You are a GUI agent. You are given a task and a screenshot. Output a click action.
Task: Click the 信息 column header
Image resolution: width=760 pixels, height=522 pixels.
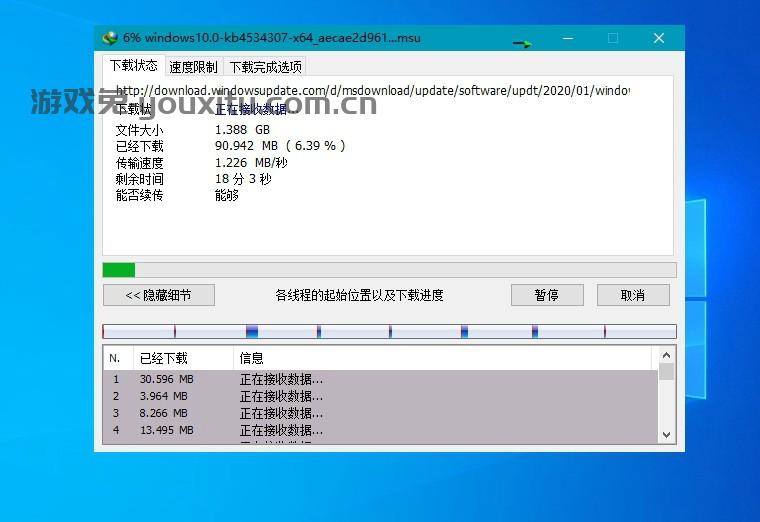pyautogui.click(x=442, y=358)
